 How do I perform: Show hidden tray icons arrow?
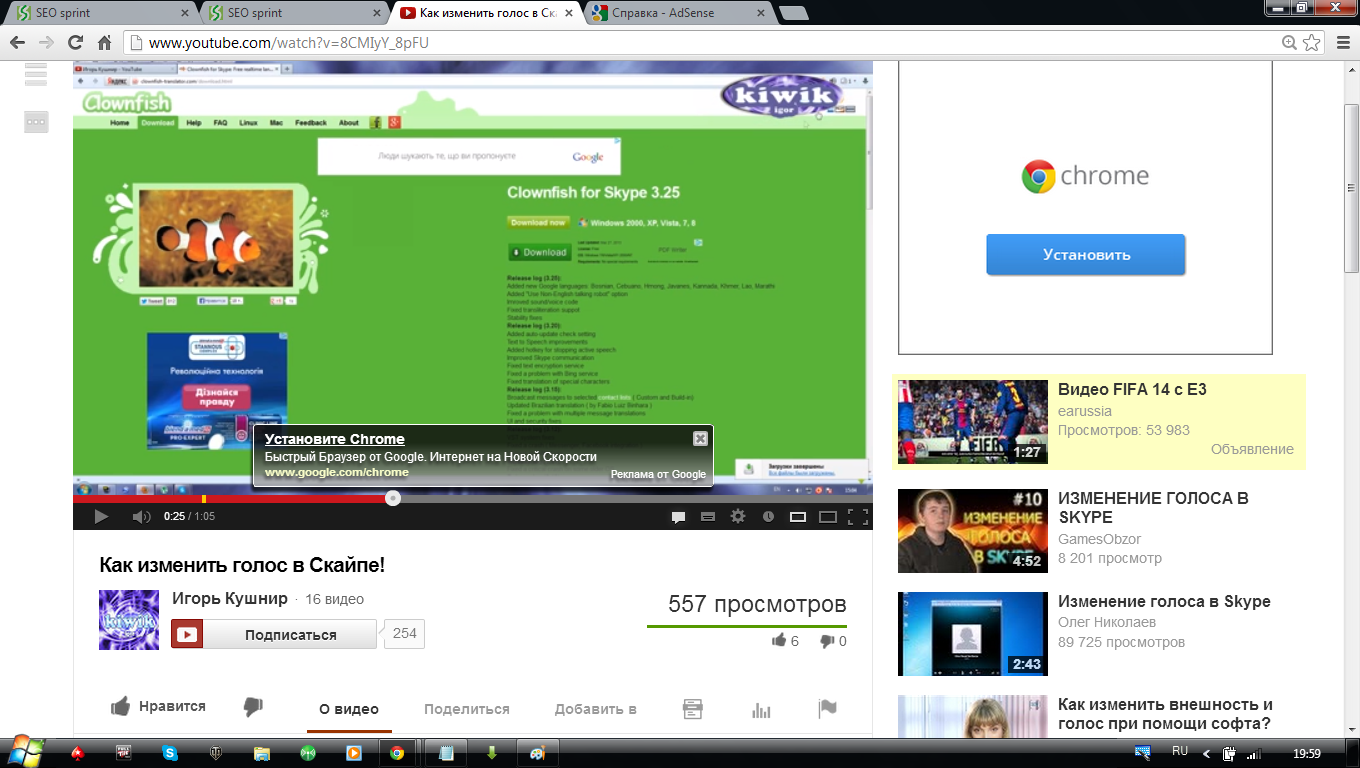tap(1206, 753)
